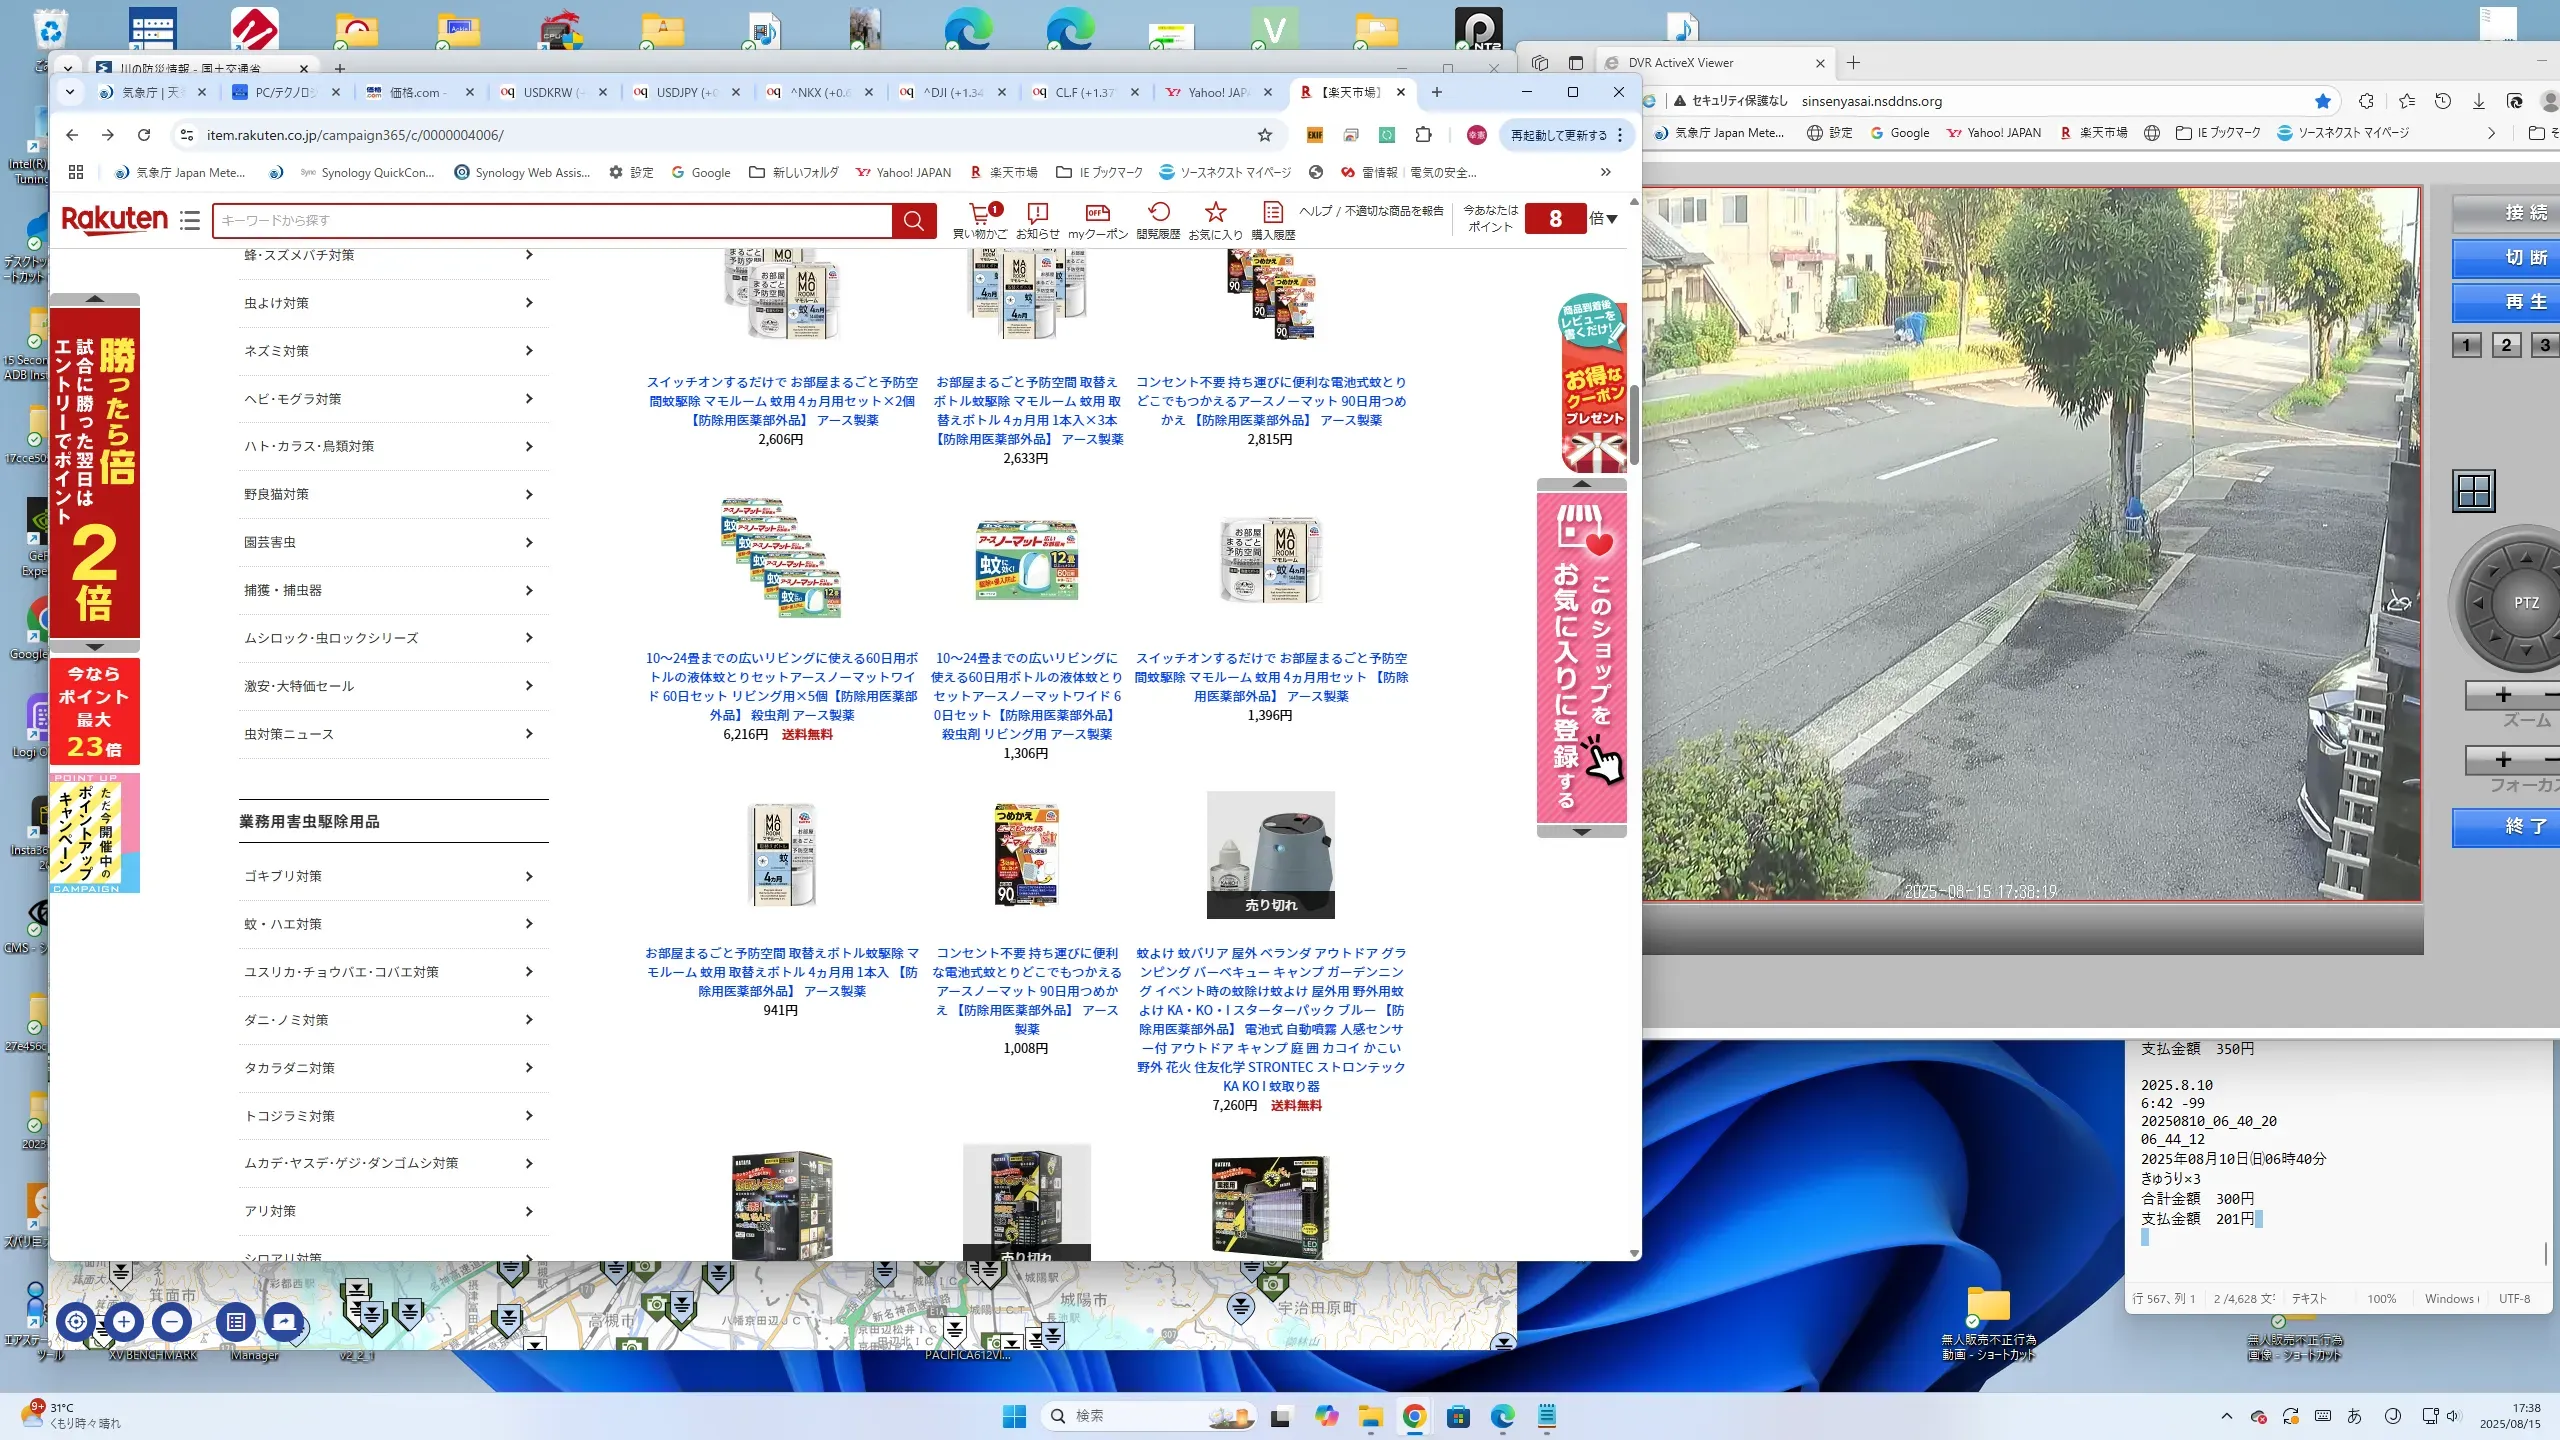This screenshot has width=2560, height=1440.
Task: Select DVR camera channel 2
Action: click(2505, 345)
